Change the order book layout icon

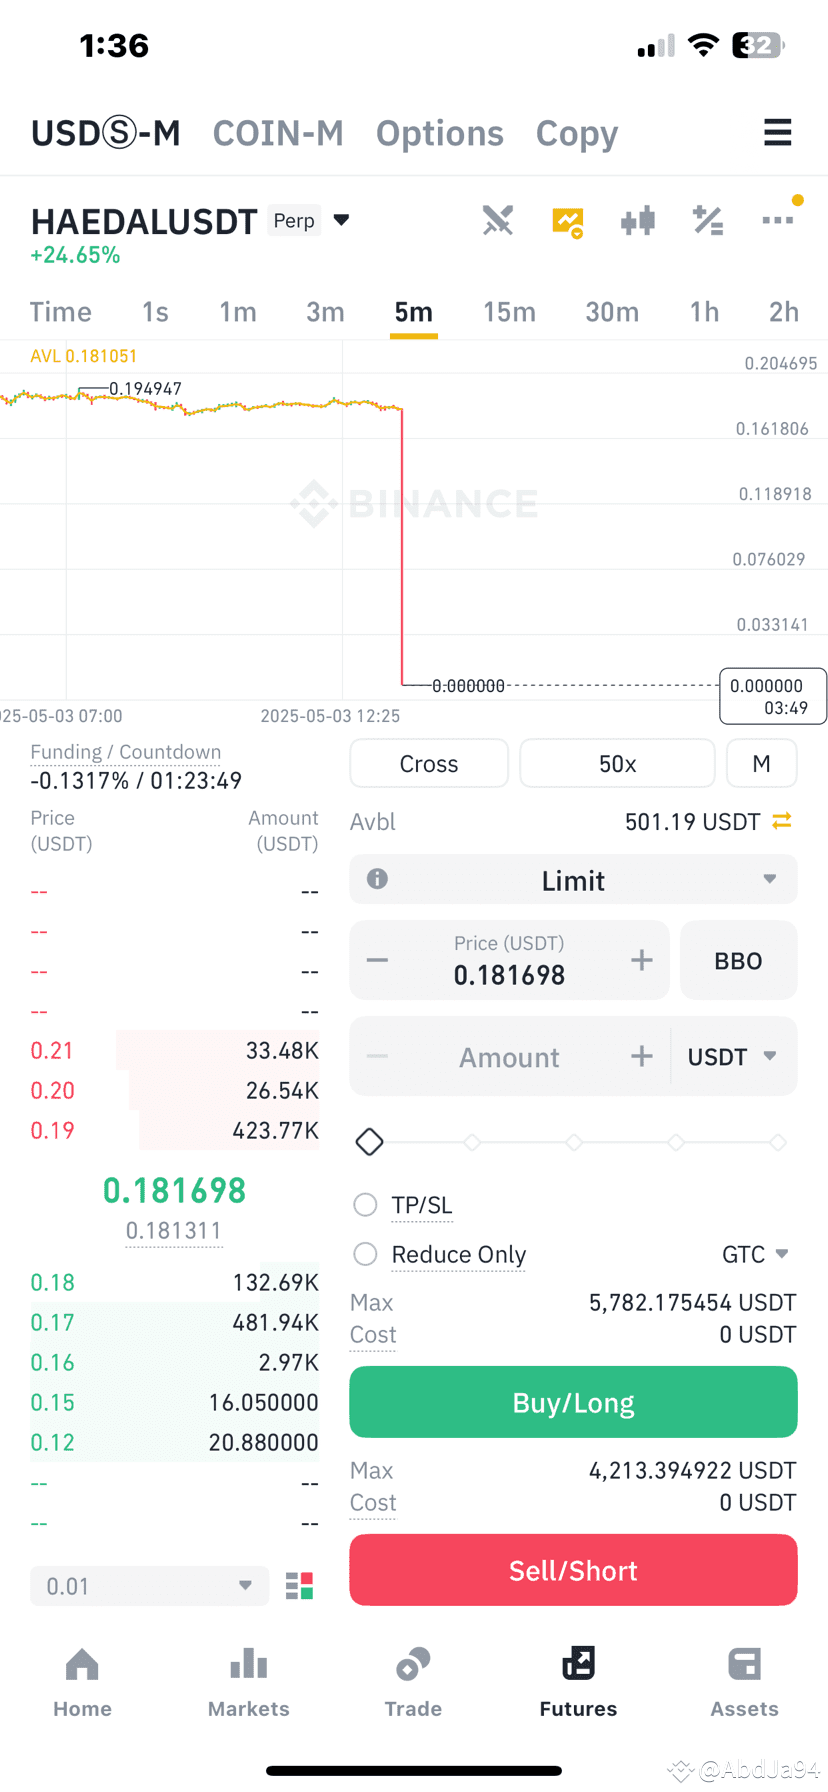(x=299, y=1586)
